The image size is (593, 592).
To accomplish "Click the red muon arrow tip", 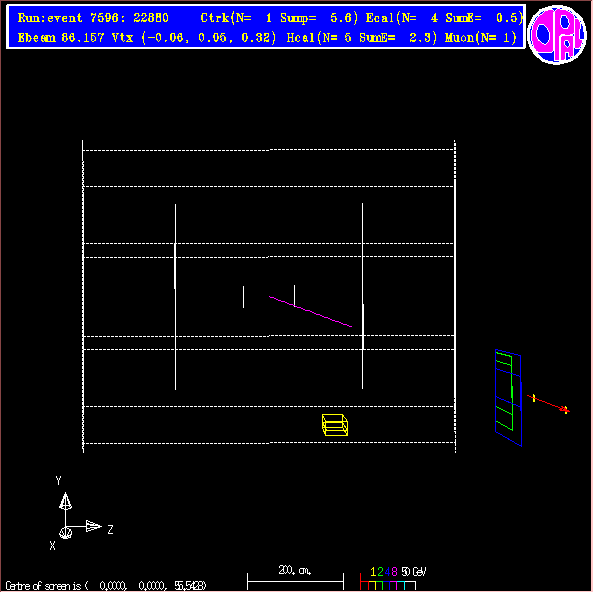I will coord(565,410).
